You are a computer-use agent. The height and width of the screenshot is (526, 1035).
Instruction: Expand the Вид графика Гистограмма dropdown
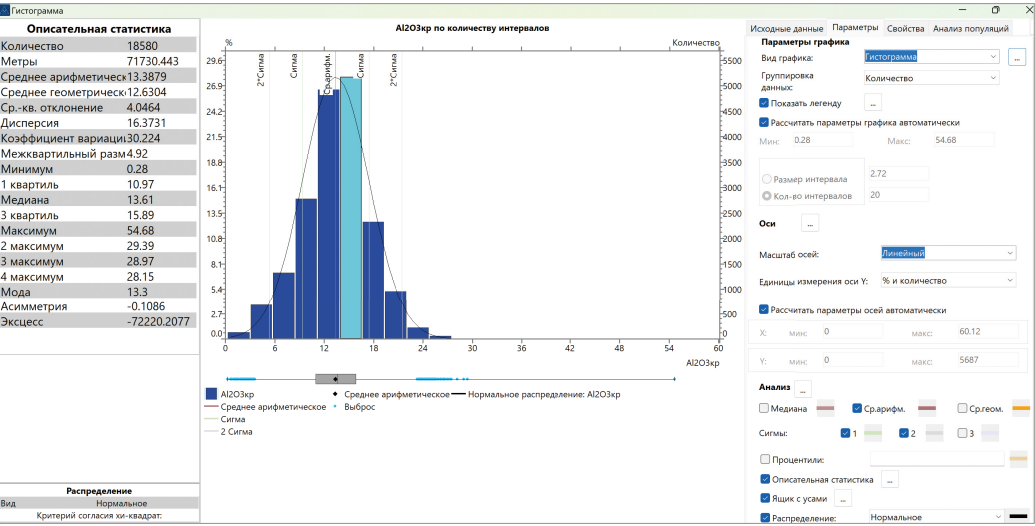point(931,57)
